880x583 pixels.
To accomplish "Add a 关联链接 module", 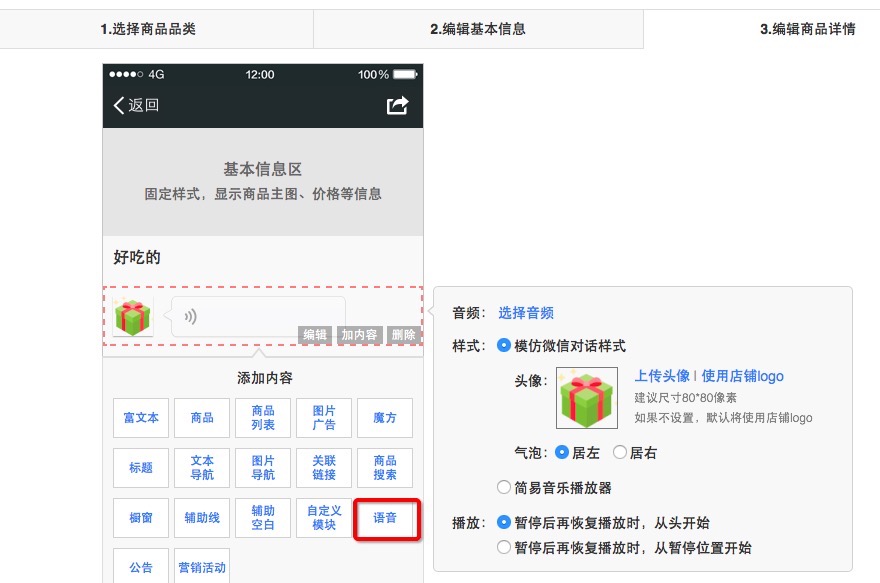I will point(324,468).
